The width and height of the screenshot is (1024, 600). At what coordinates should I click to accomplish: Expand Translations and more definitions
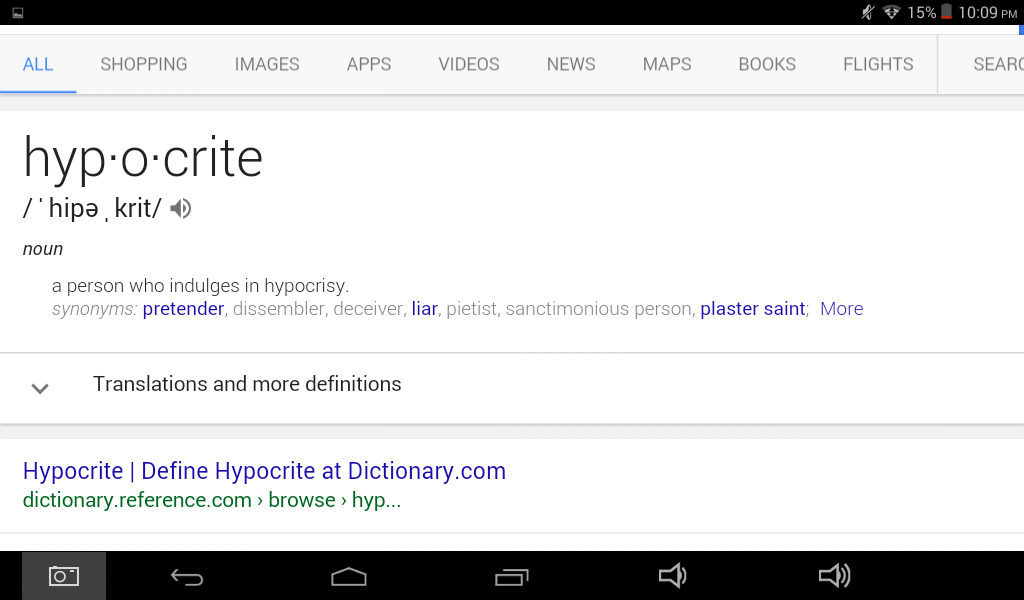pos(247,384)
